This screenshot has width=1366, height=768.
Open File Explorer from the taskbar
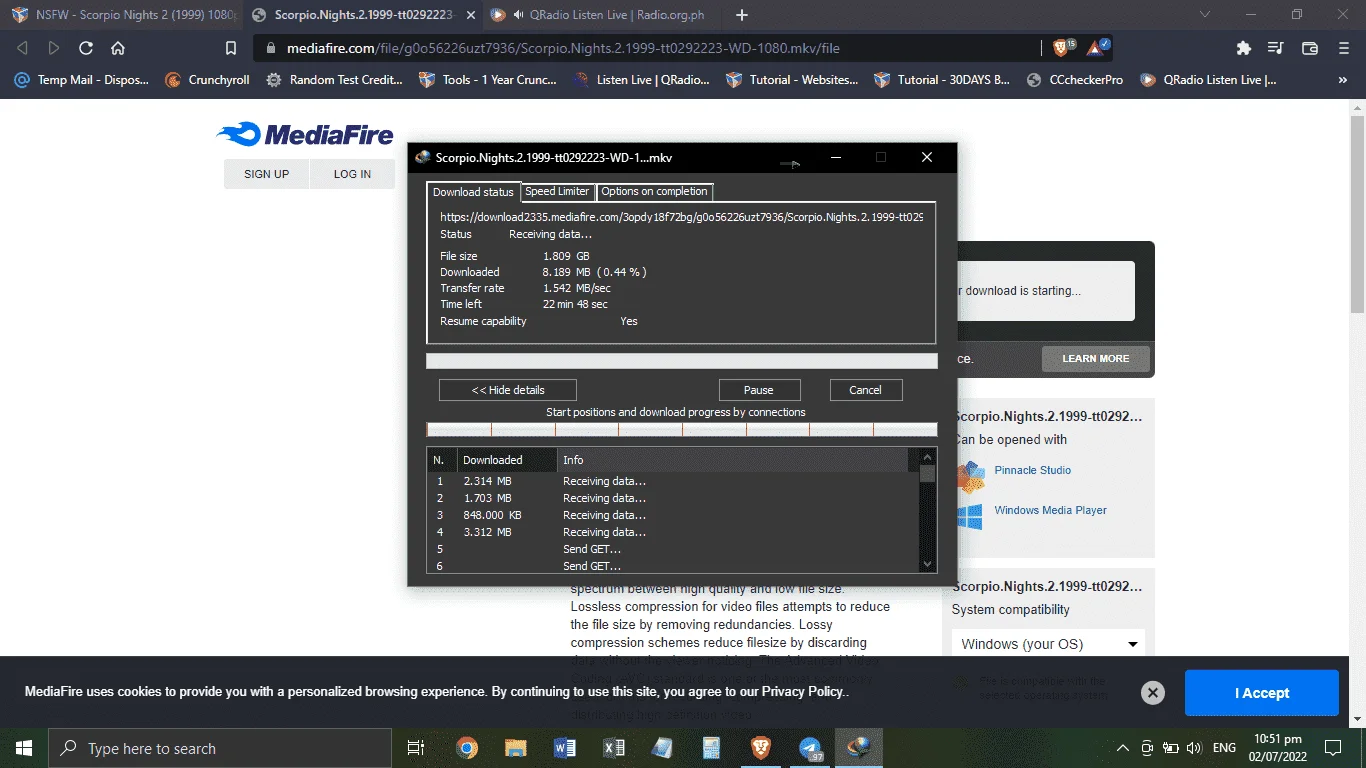(516, 748)
